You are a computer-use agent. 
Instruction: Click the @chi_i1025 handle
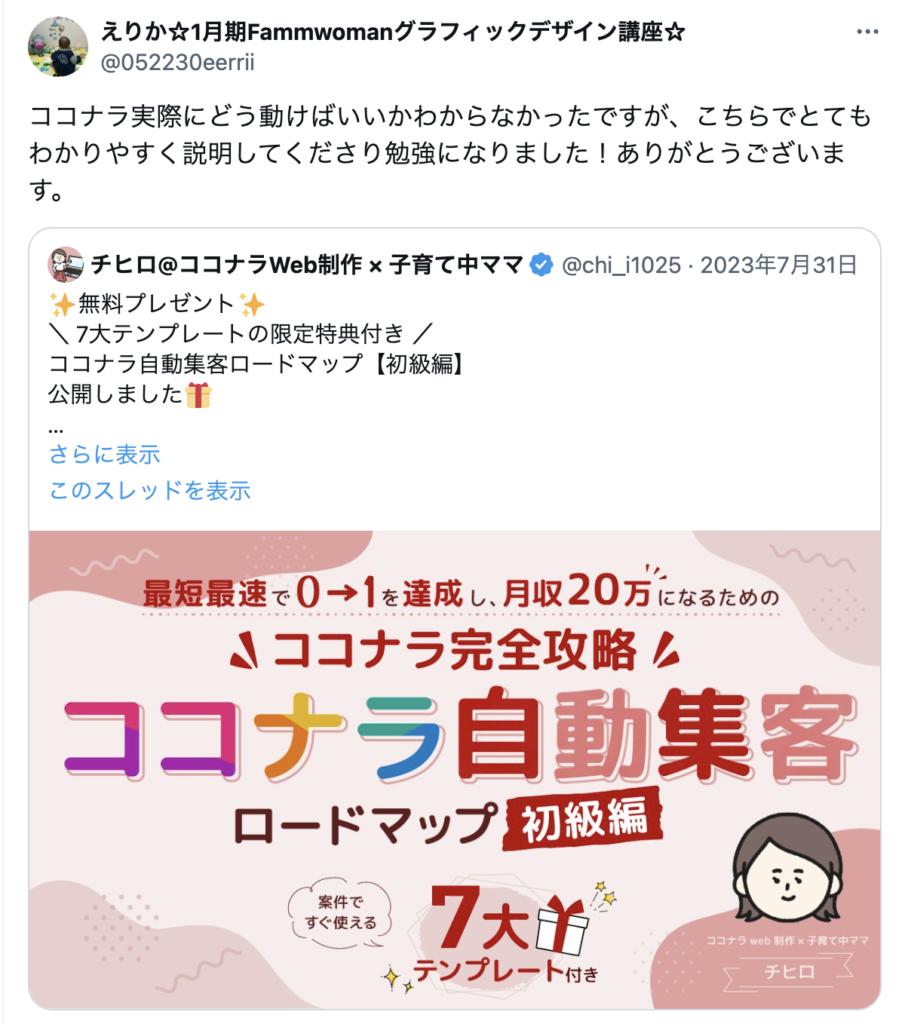click(x=621, y=265)
